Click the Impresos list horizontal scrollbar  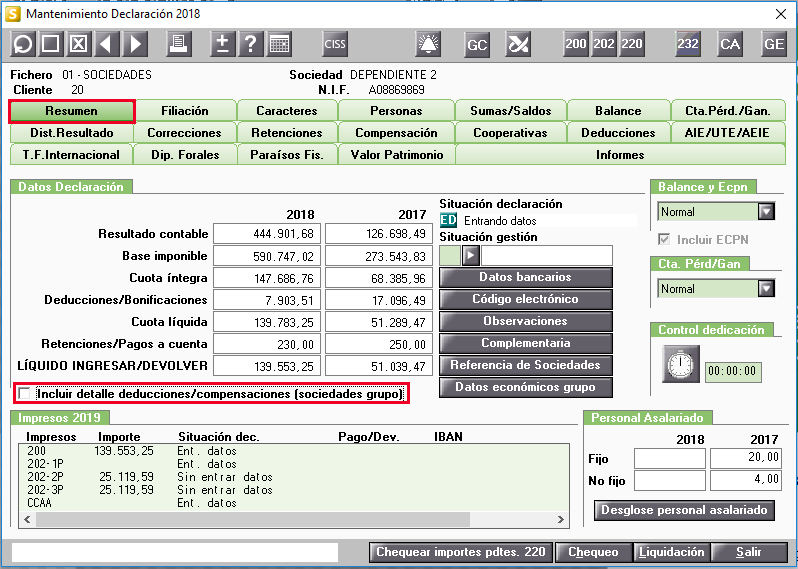point(294,520)
